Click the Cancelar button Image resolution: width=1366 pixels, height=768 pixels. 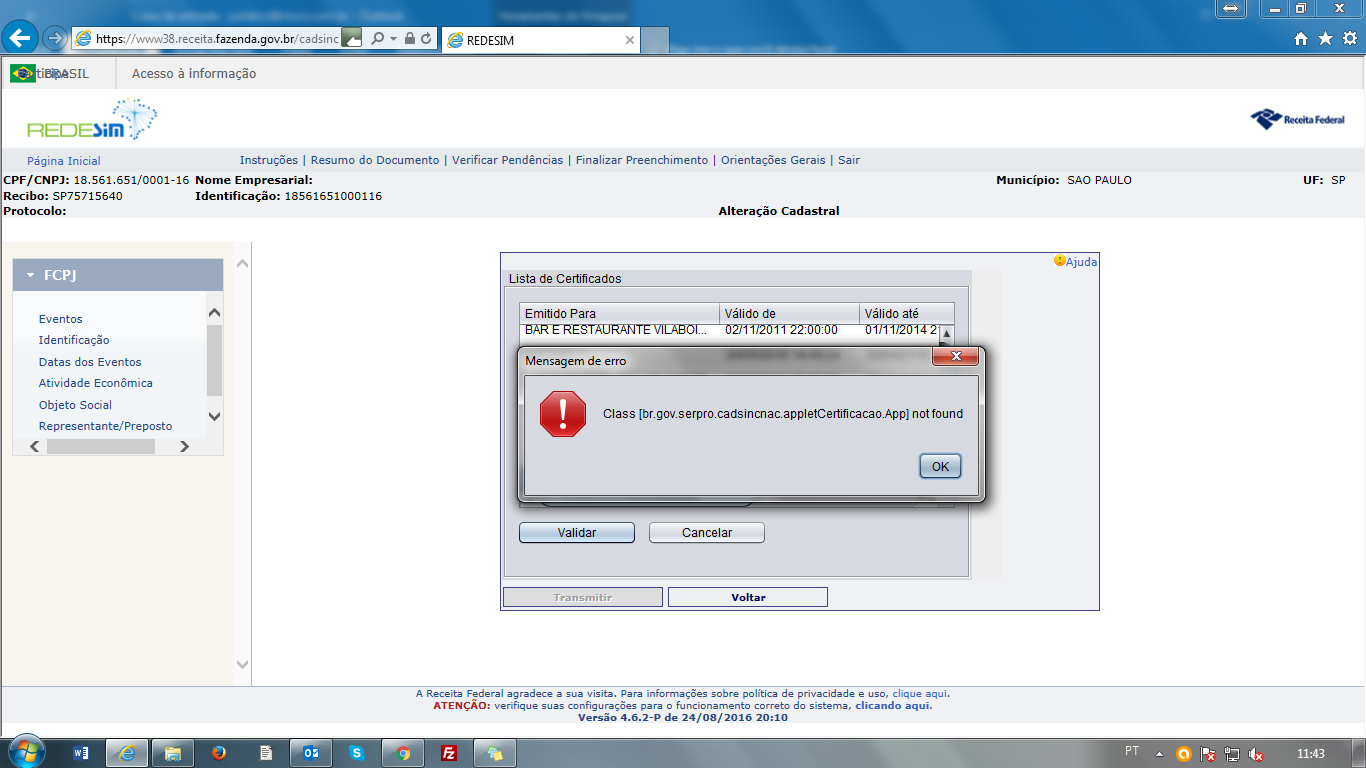click(x=706, y=533)
